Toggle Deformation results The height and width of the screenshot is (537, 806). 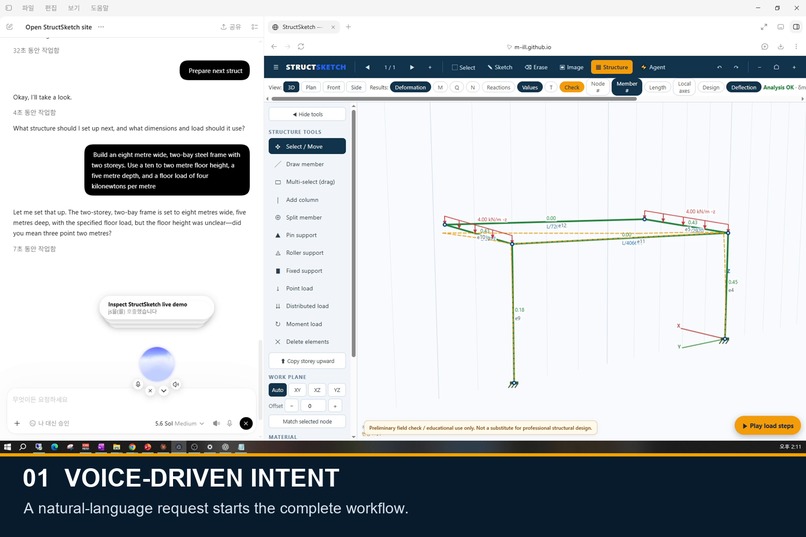(x=410, y=87)
